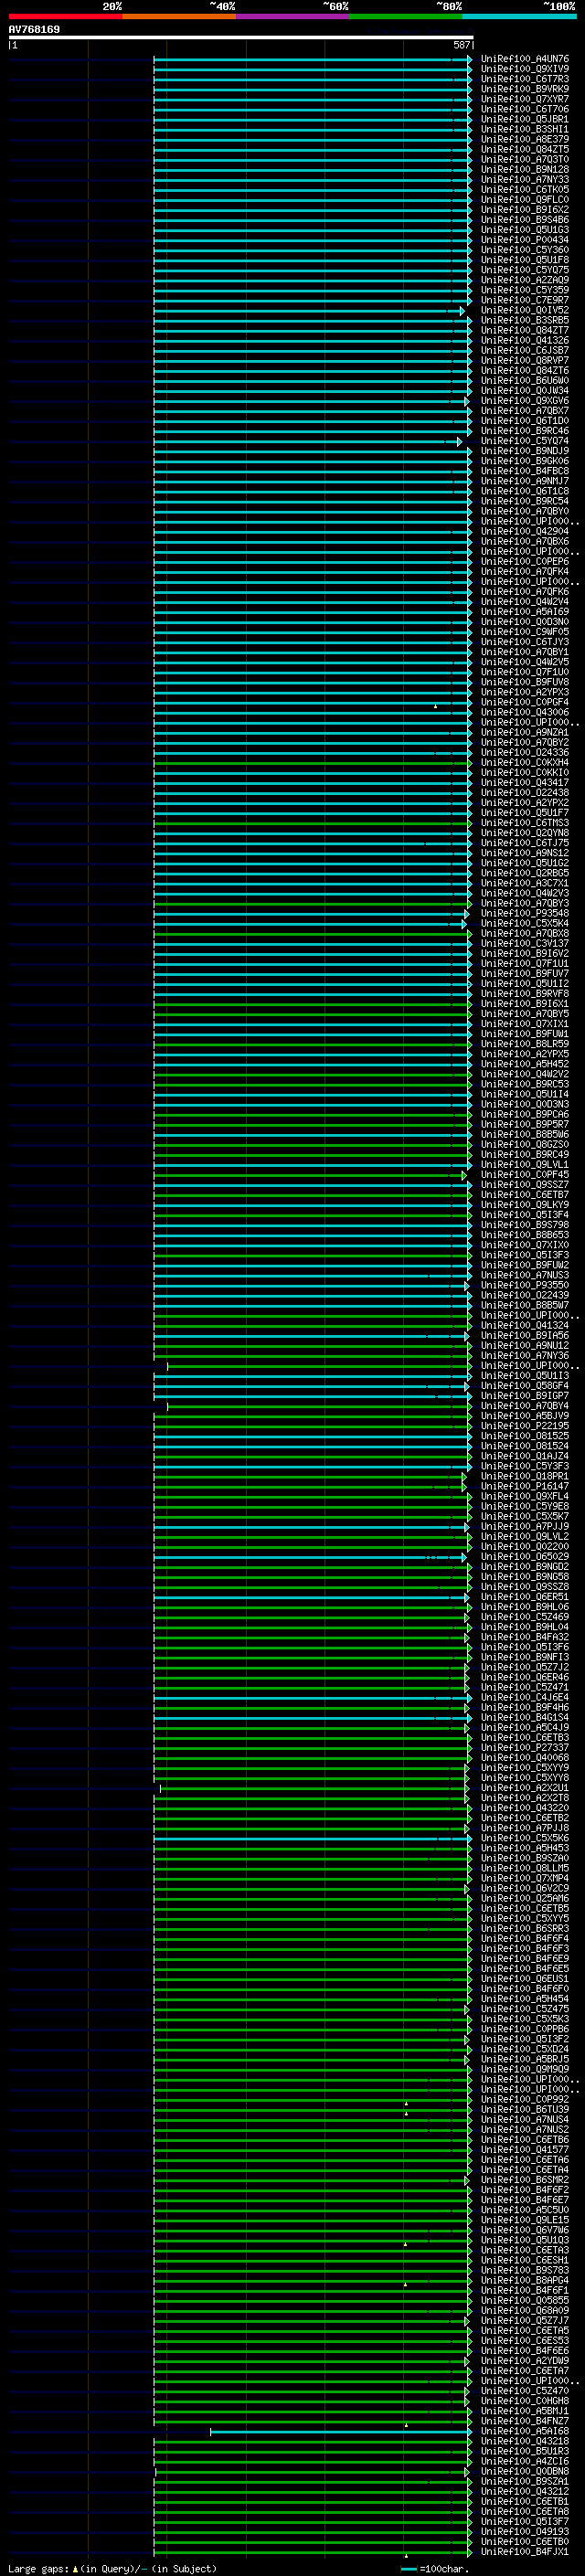The width and height of the screenshot is (585, 2576).
Task: Open hit UniRef100_B9N128
Action: tap(525, 170)
